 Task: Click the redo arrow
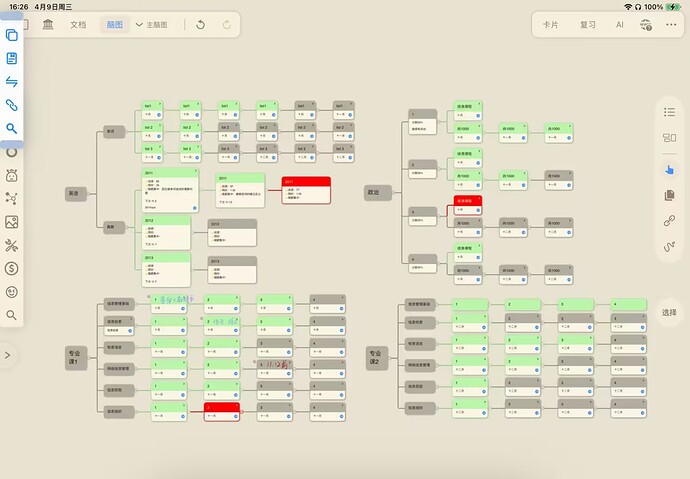click(x=227, y=25)
